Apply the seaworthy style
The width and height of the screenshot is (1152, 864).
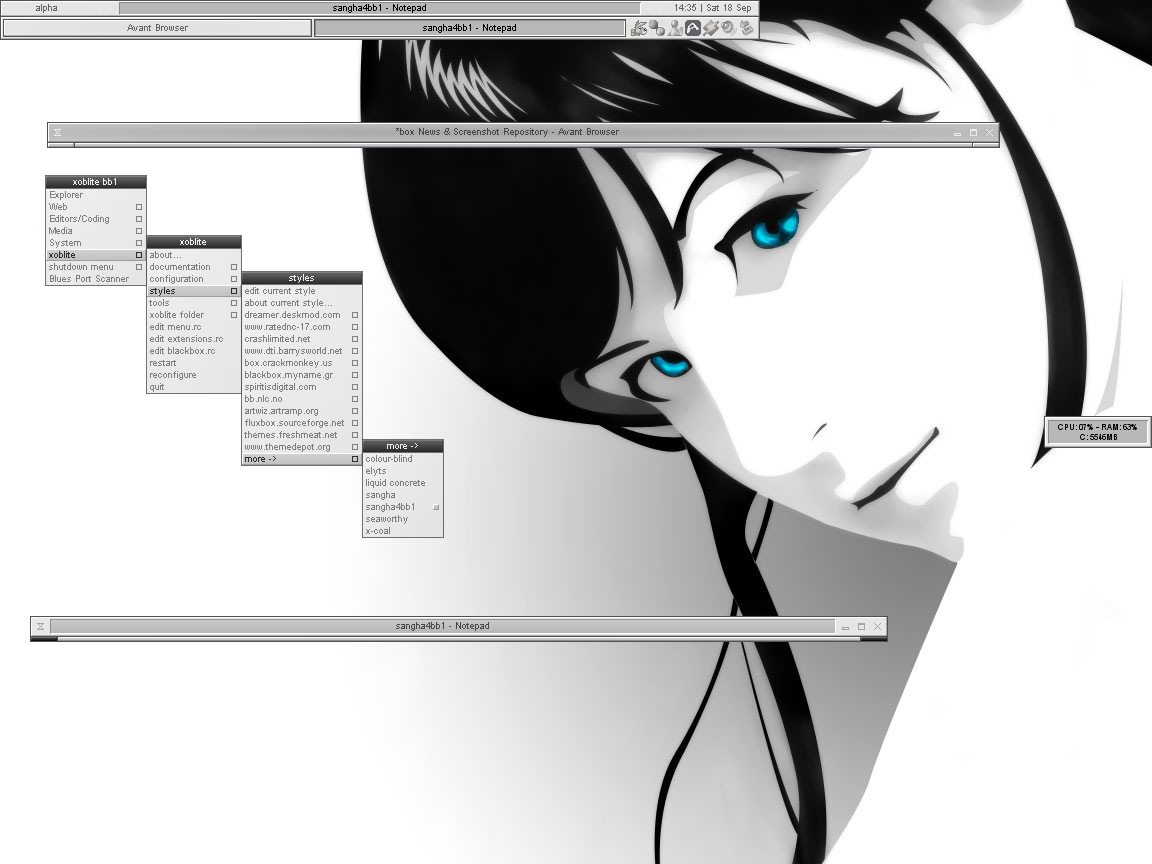click(403, 519)
